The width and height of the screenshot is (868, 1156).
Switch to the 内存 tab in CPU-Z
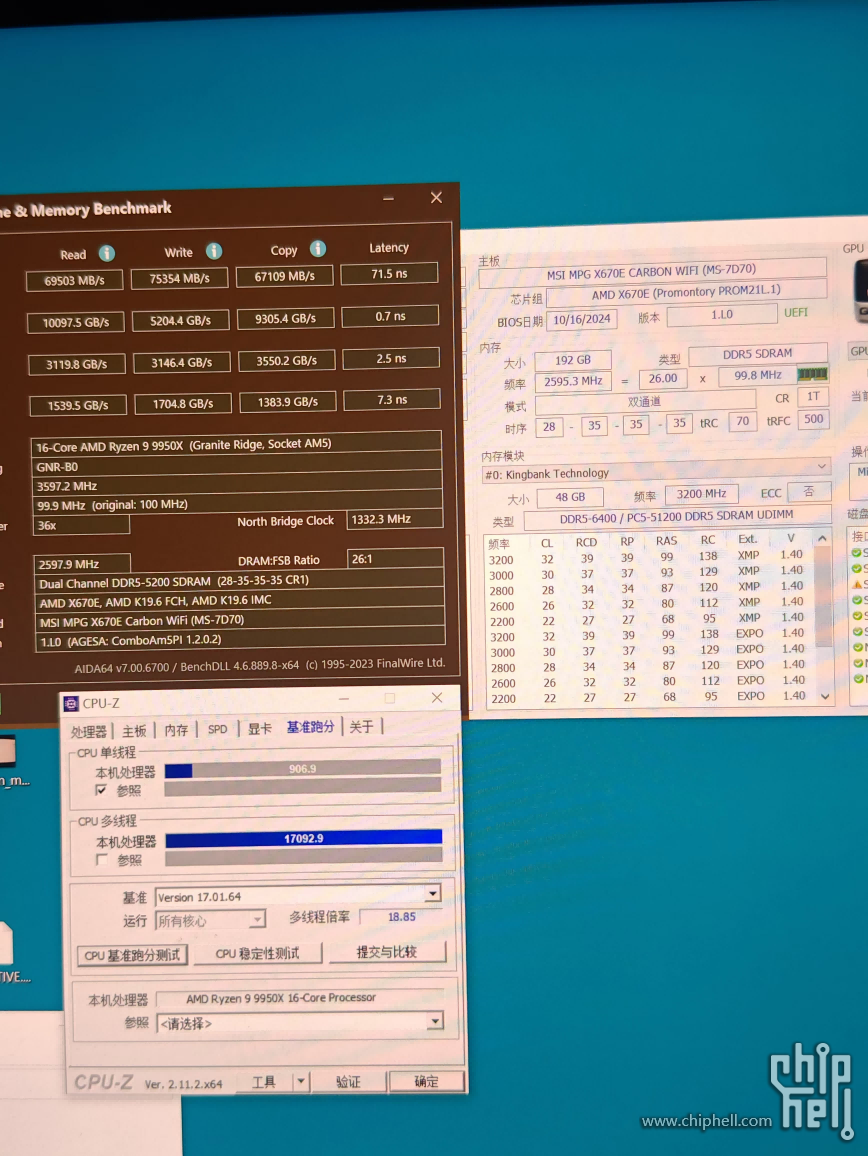[x=176, y=730]
